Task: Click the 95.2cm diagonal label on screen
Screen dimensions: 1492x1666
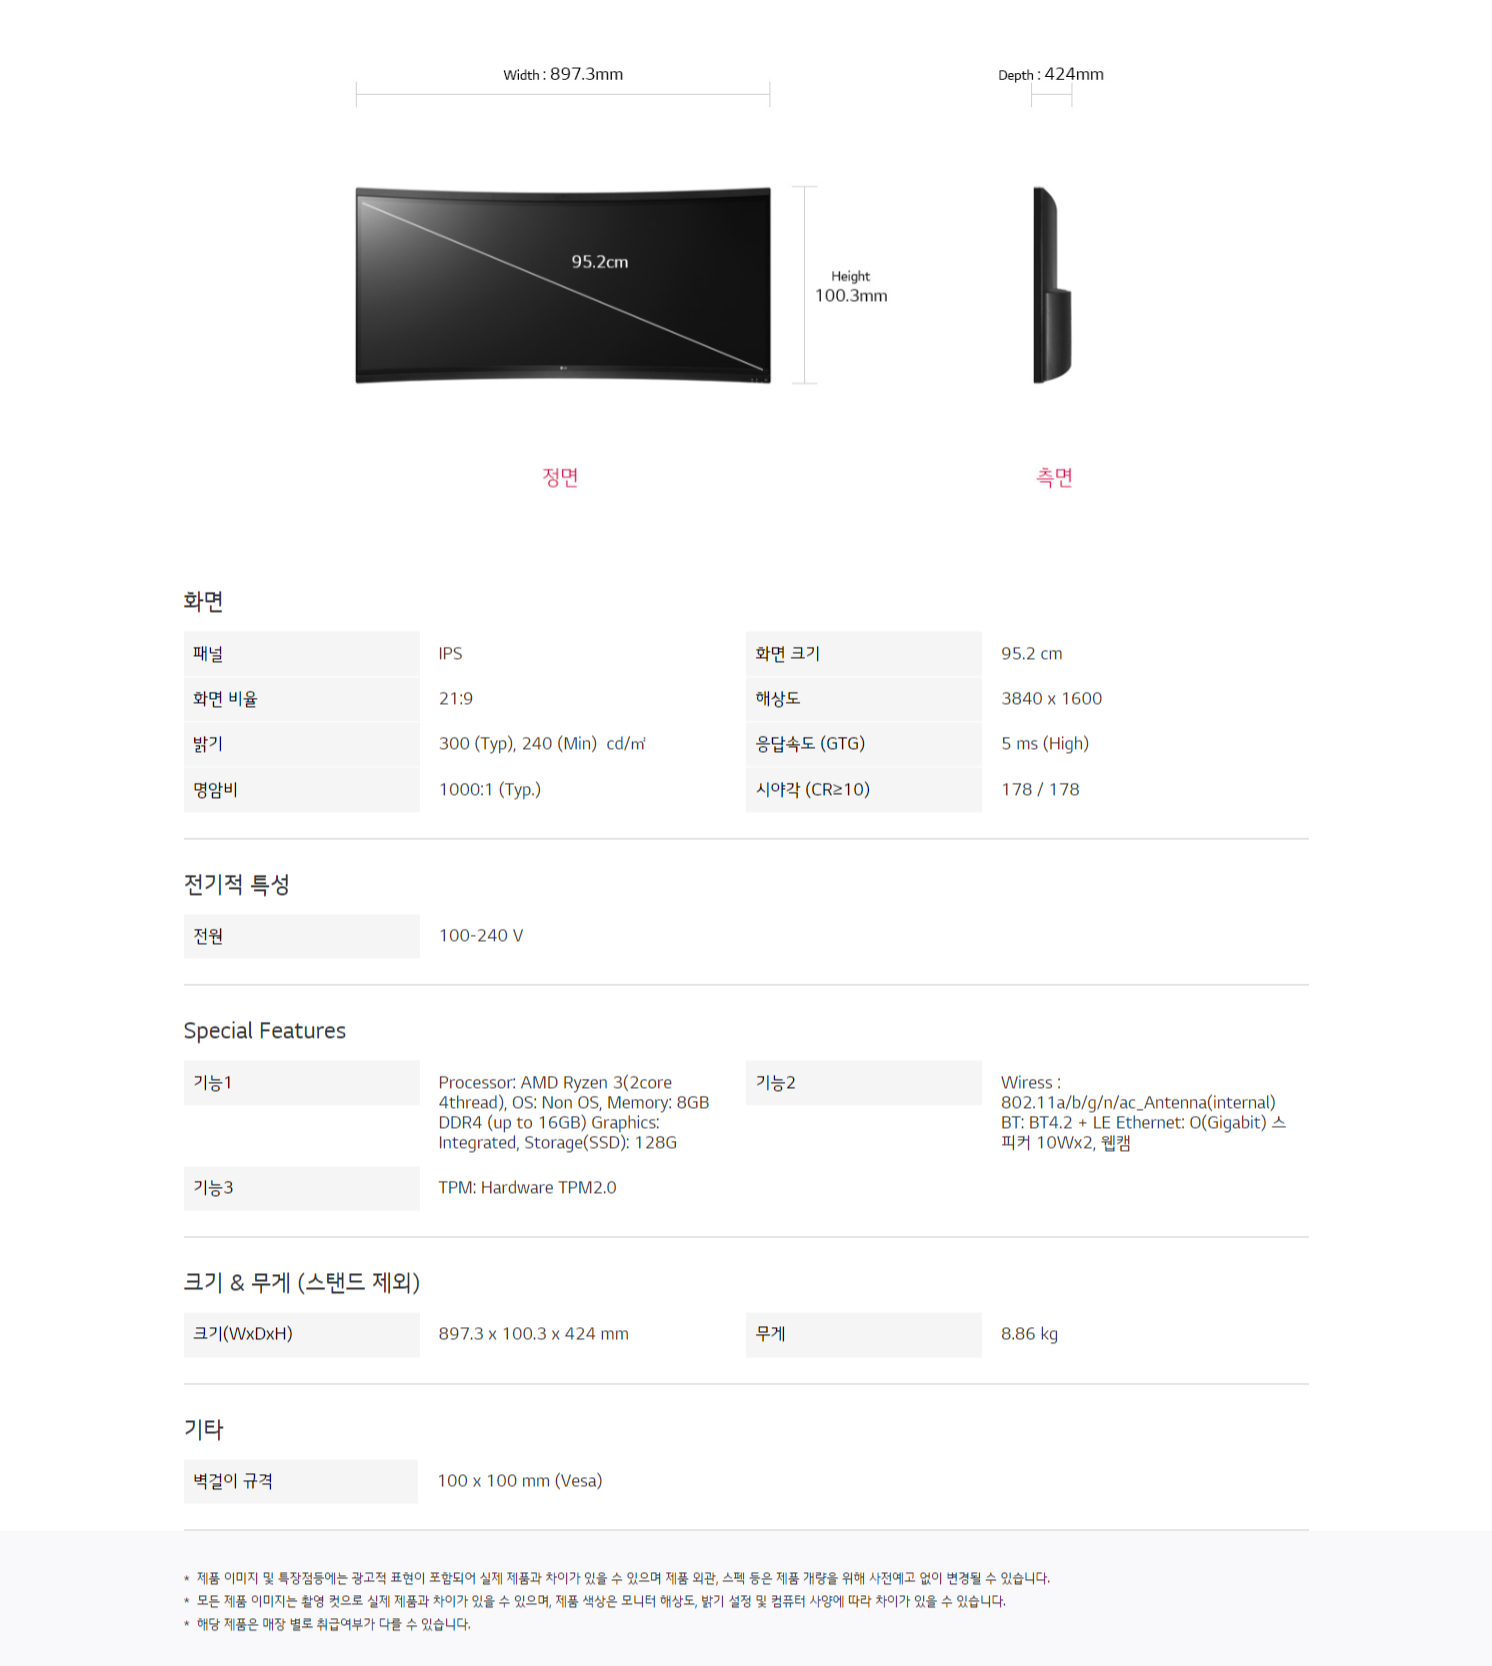Action: 600,261
